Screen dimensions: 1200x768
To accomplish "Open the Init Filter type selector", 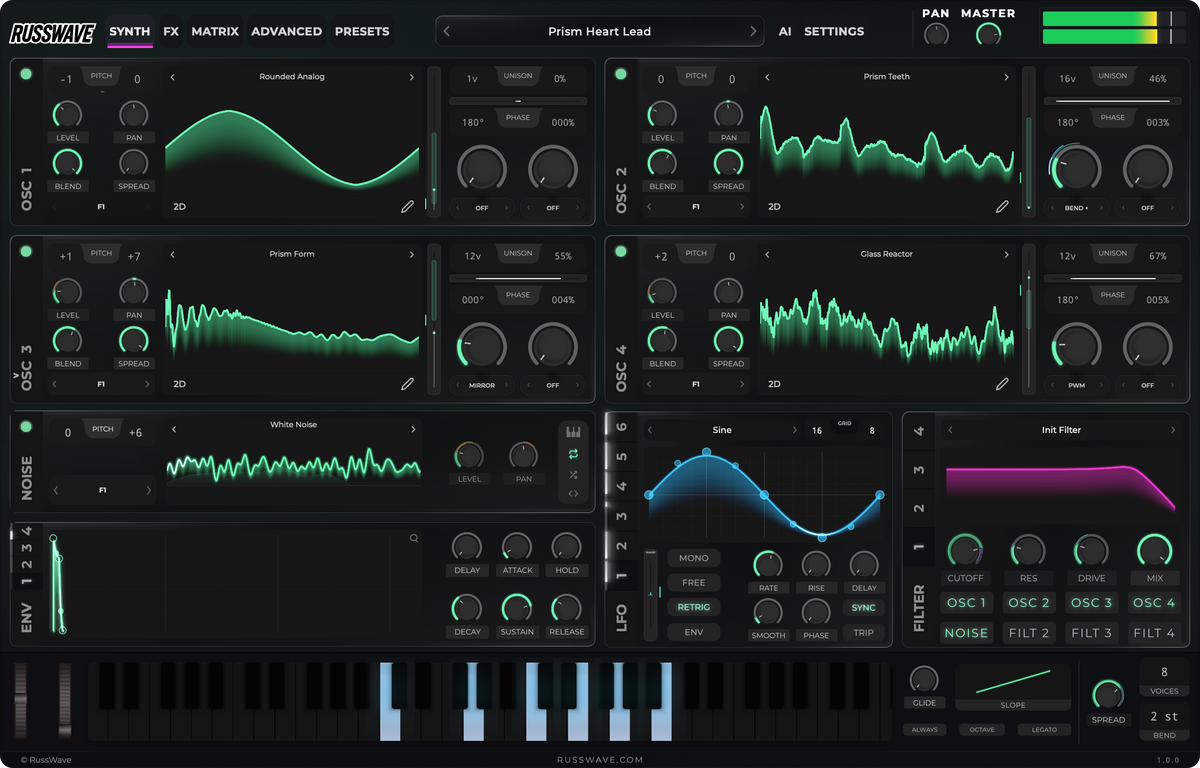I will 1061,430.
